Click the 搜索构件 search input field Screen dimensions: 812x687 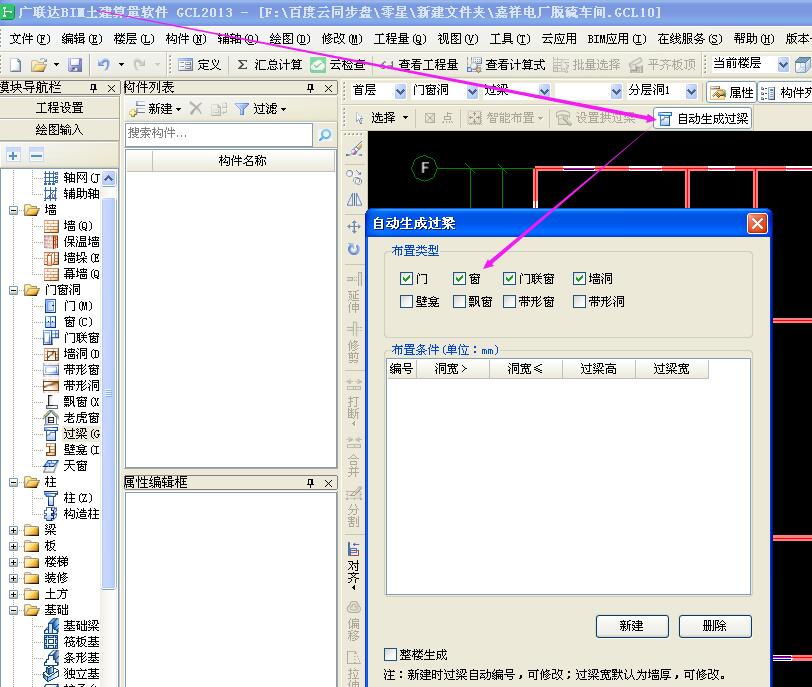219,134
